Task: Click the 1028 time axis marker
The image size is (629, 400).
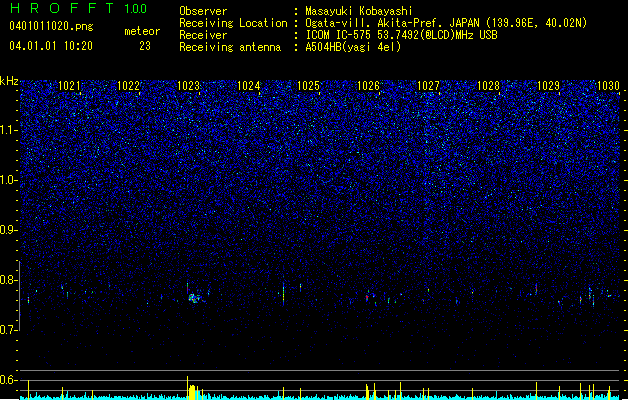Action: tap(488, 85)
